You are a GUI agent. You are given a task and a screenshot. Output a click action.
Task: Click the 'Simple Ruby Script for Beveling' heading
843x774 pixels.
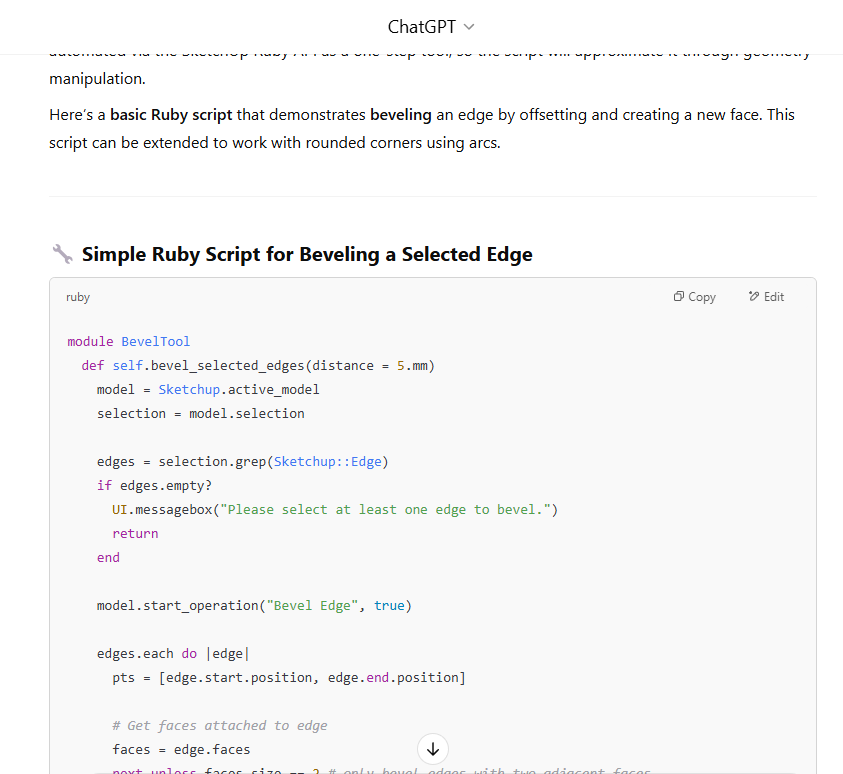point(307,255)
